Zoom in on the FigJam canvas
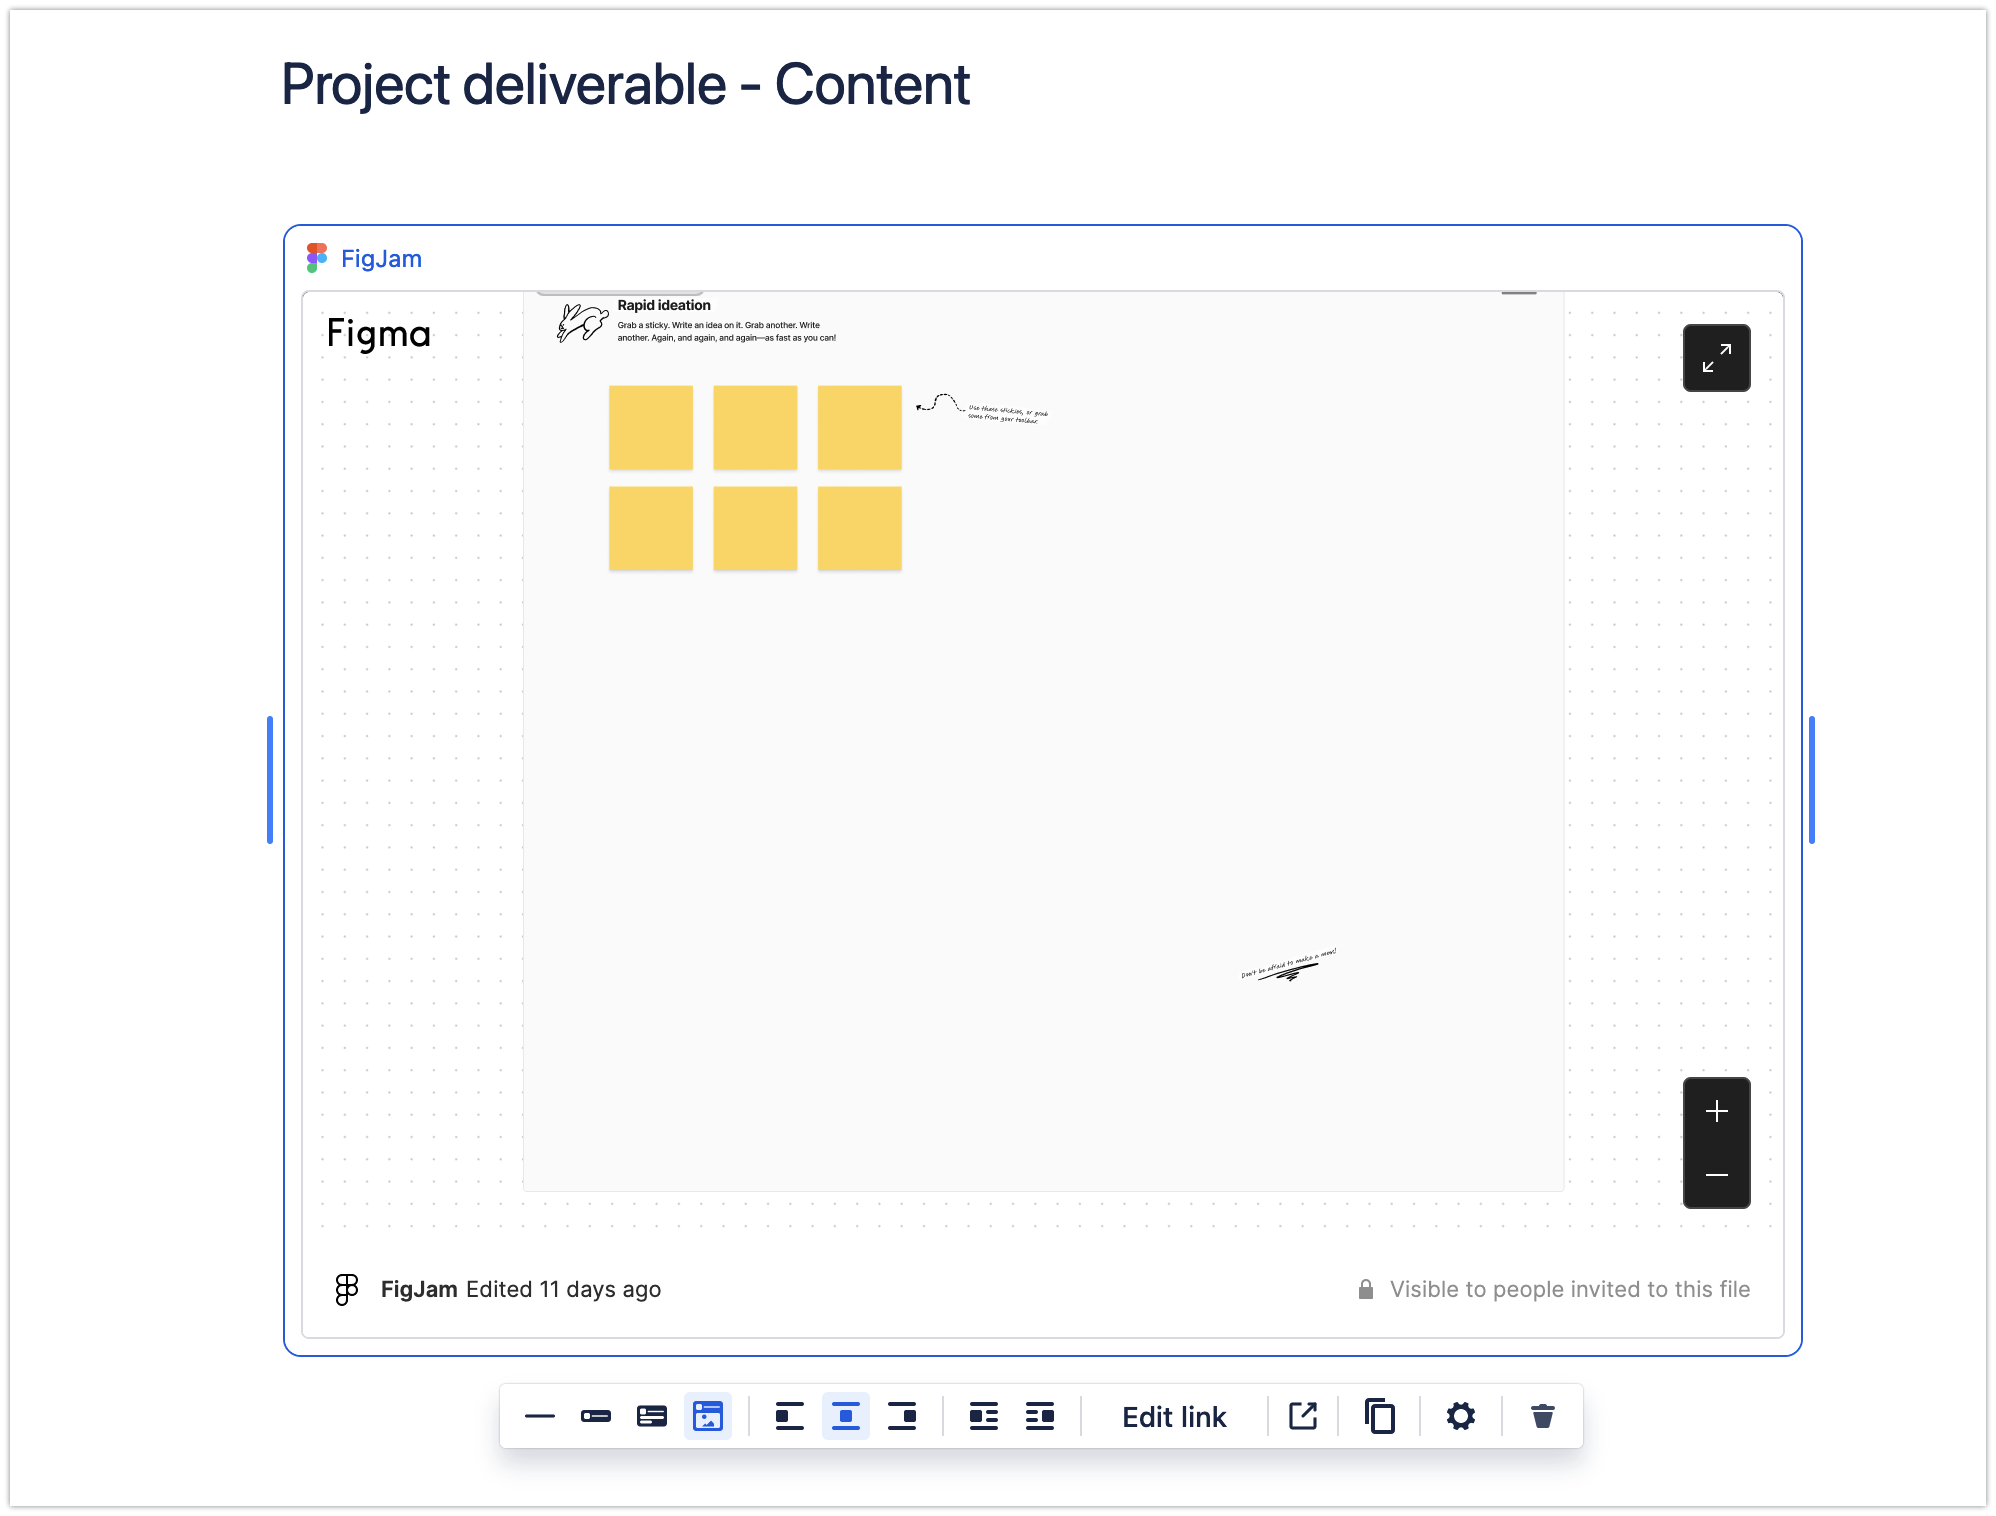 coord(1717,1110)
